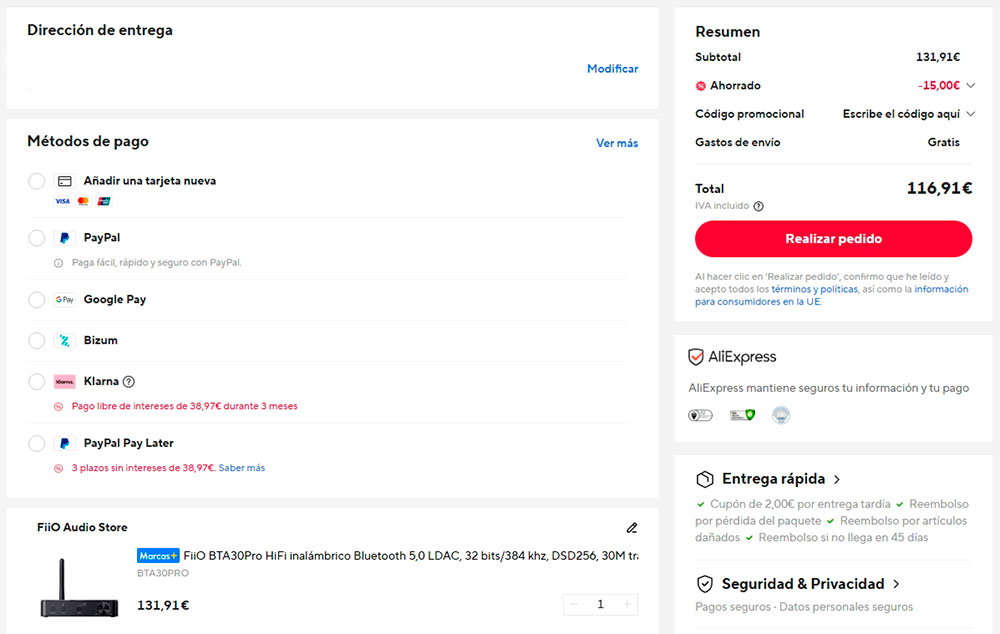Click the first security certification badge

tap(700, 416)
